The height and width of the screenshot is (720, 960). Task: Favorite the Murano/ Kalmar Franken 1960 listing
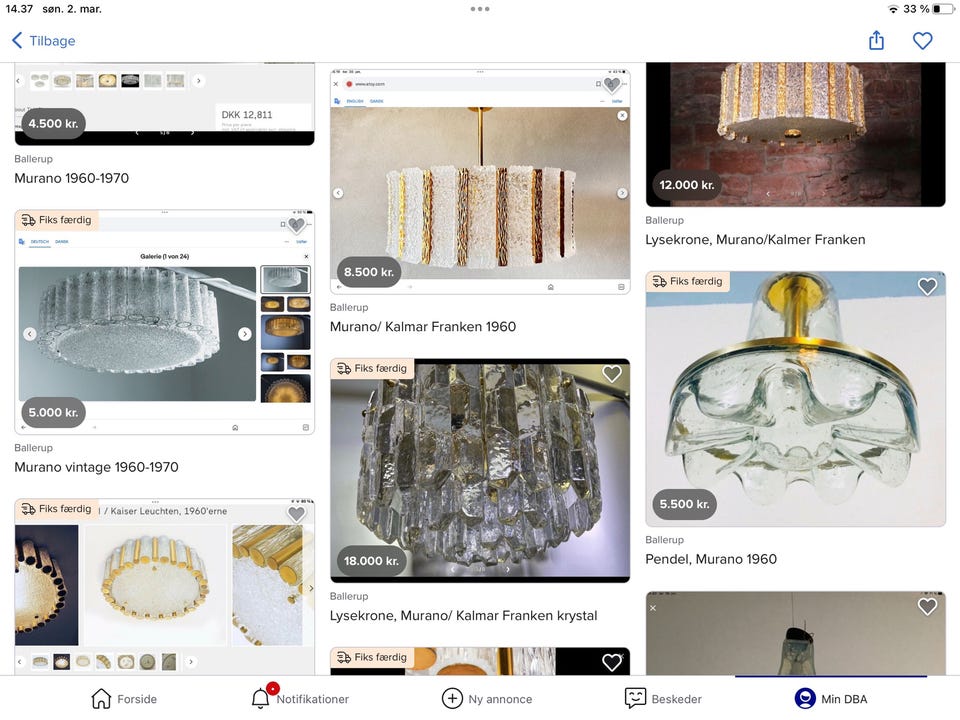[x=611, y=85]
